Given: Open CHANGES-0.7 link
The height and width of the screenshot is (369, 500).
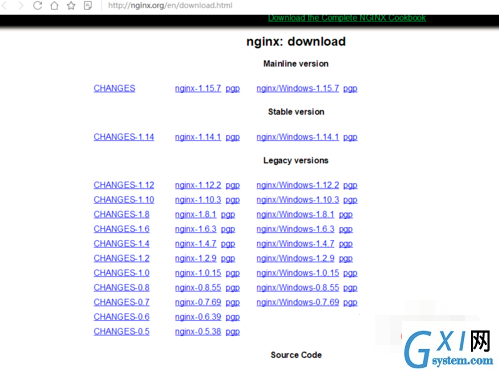Looking at the screenshot, I should pyautogui.click(x=121, y=302).
